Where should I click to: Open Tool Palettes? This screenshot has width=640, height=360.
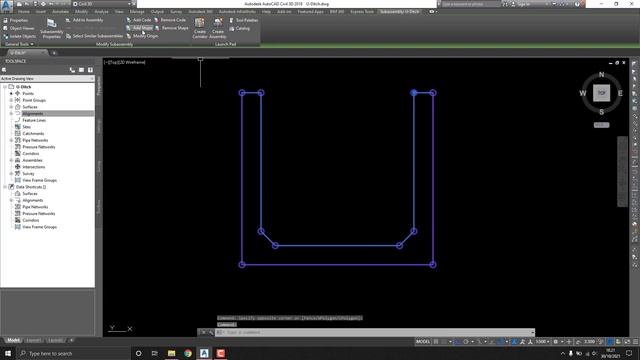[x=244, y=20]
